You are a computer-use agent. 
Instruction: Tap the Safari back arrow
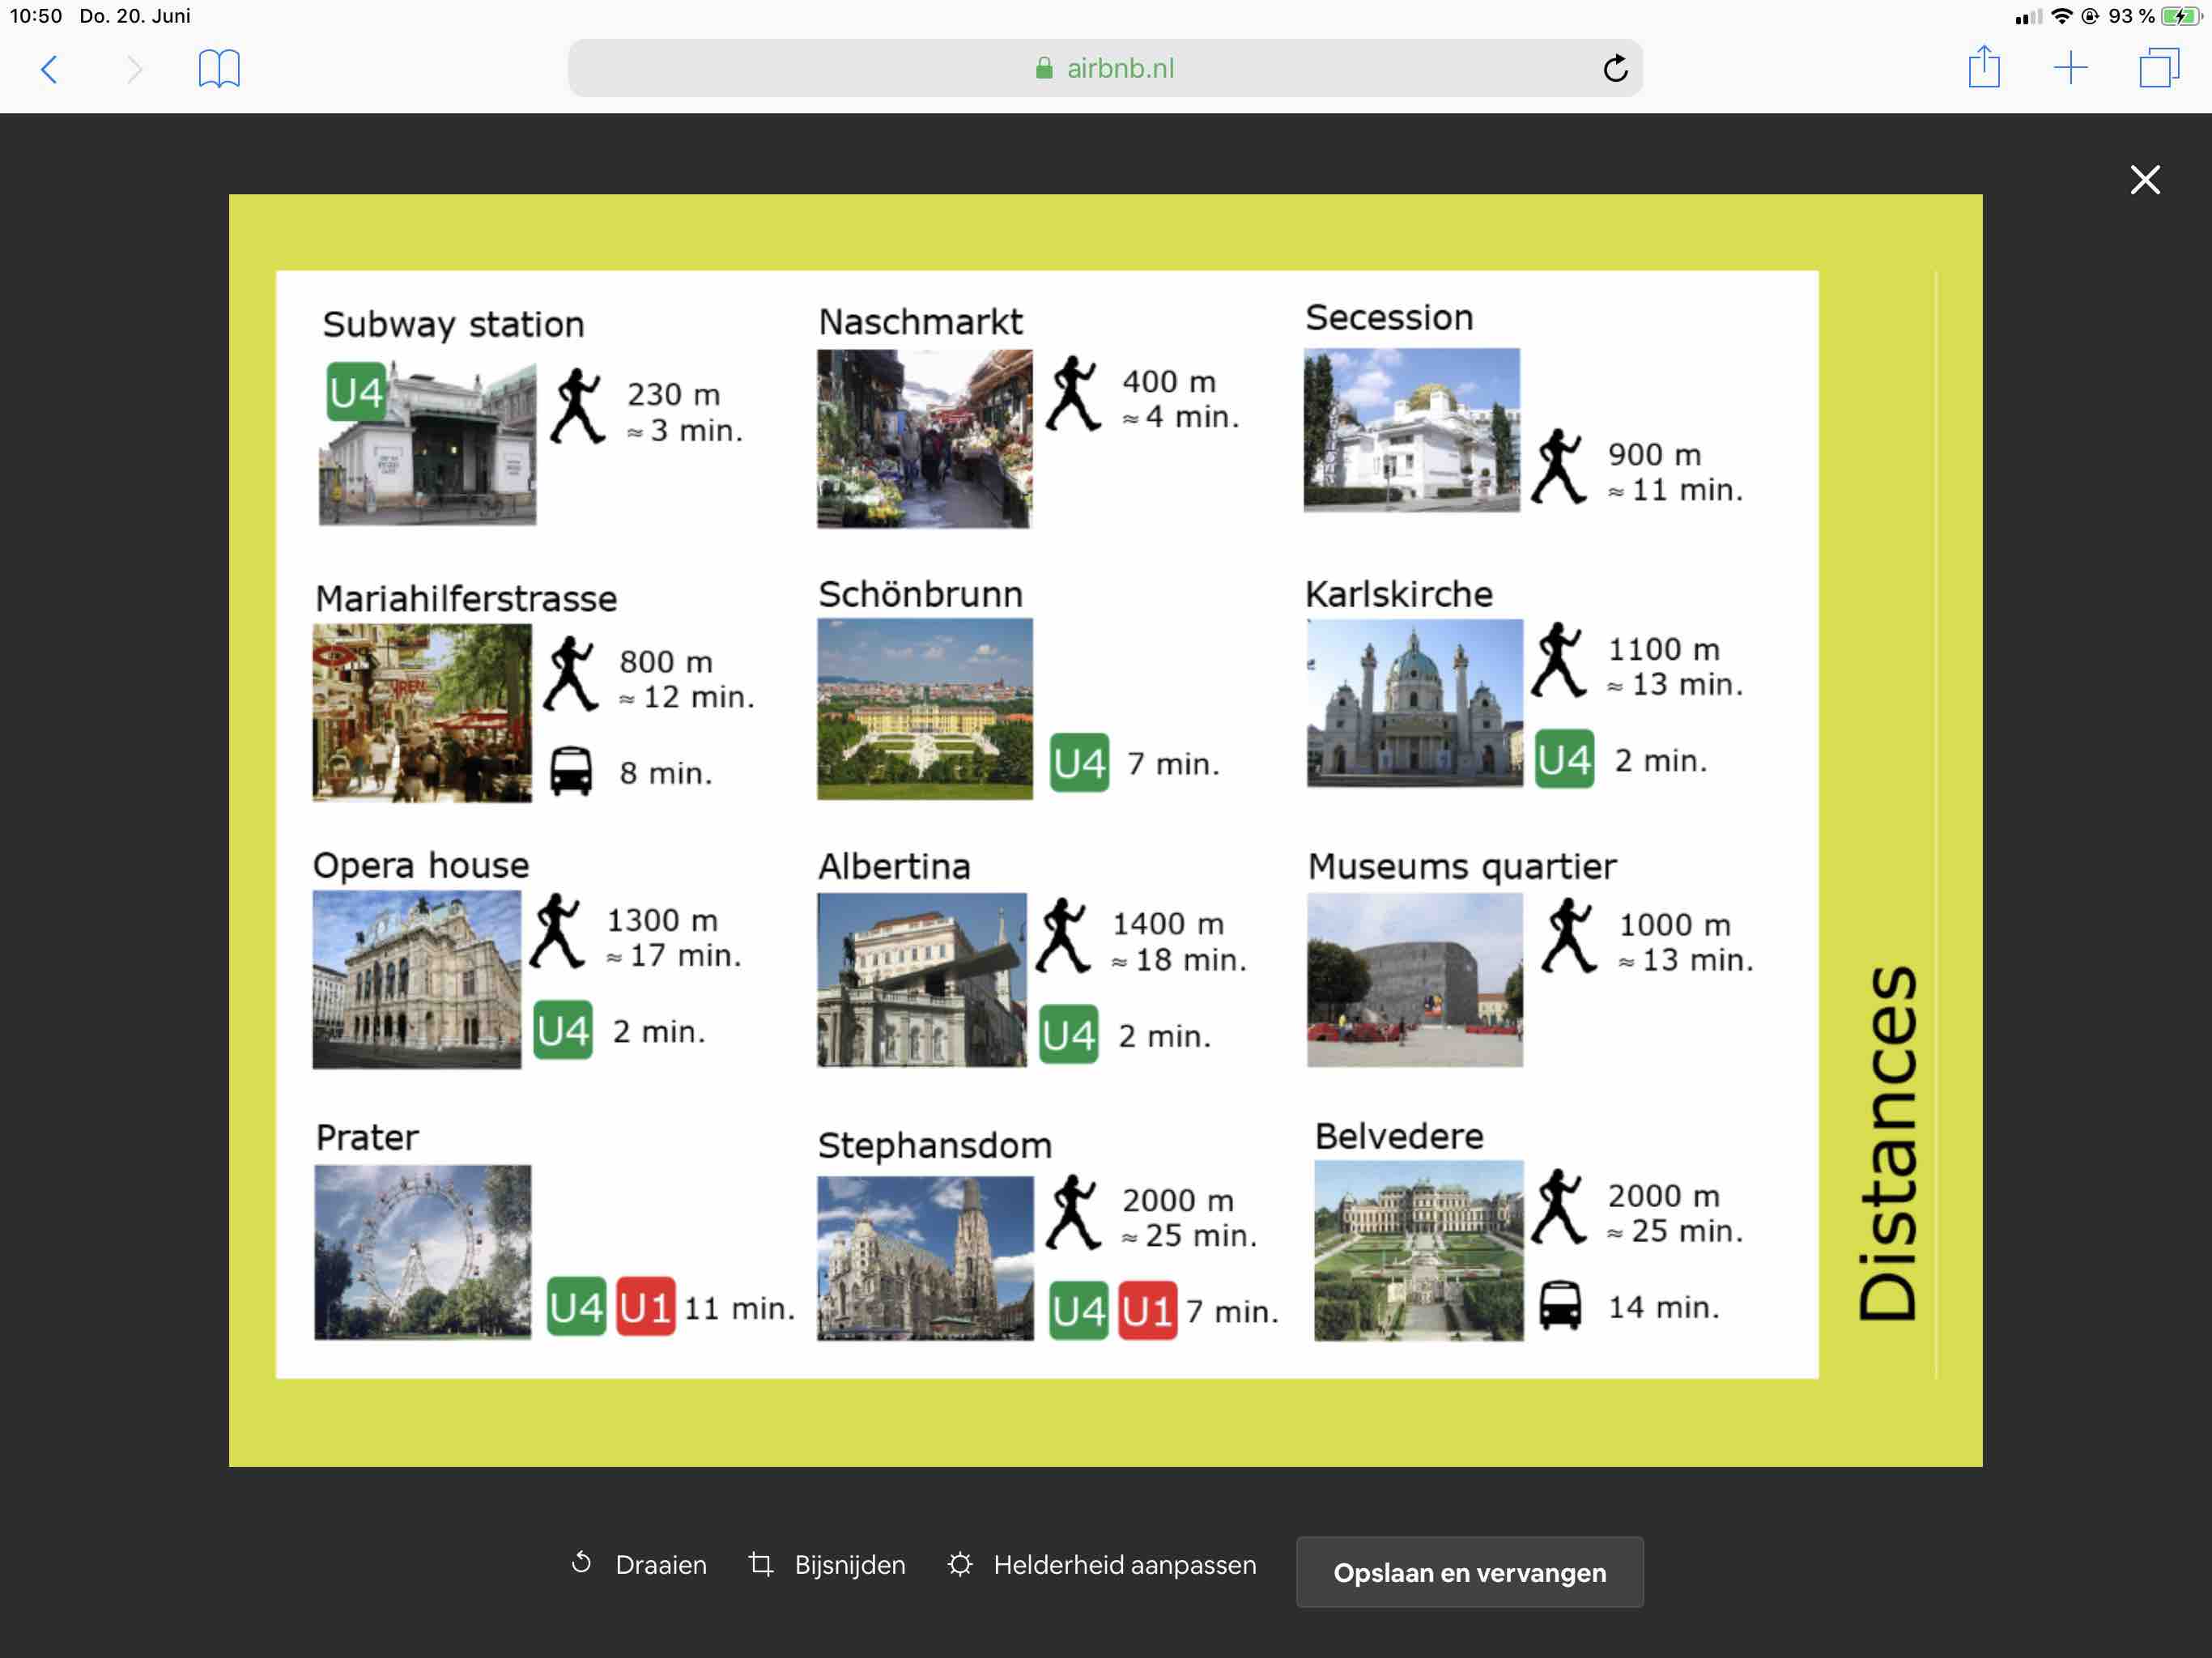click(49, 69)
